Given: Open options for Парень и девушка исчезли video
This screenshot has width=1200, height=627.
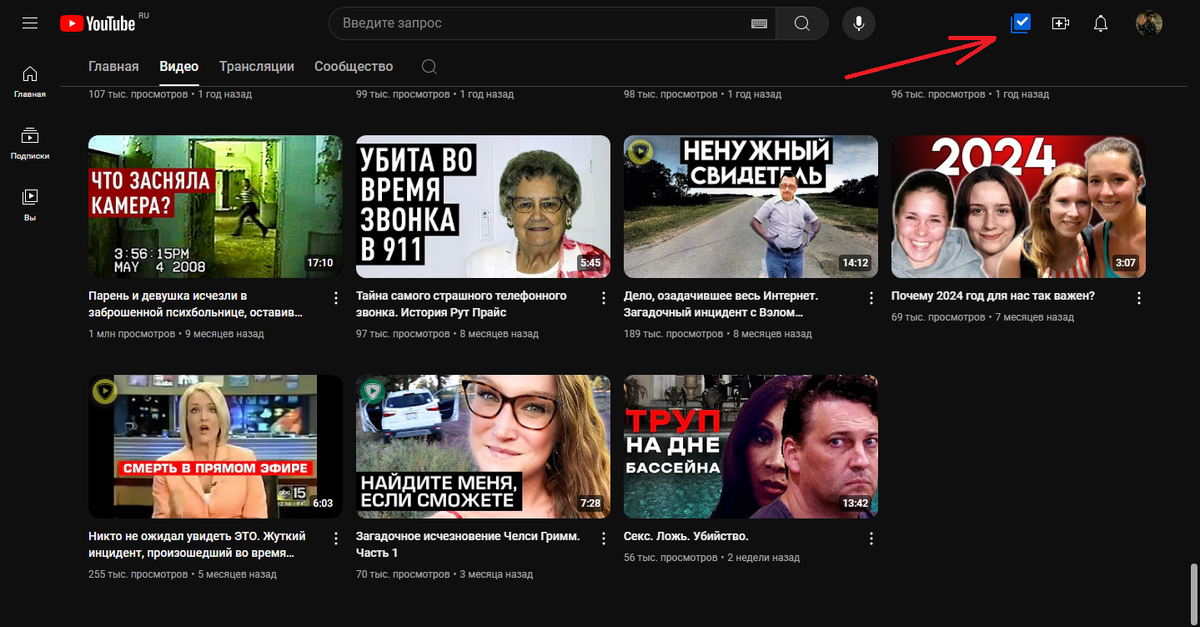Looking at the screenshot, I should click(x=335, y=298).
